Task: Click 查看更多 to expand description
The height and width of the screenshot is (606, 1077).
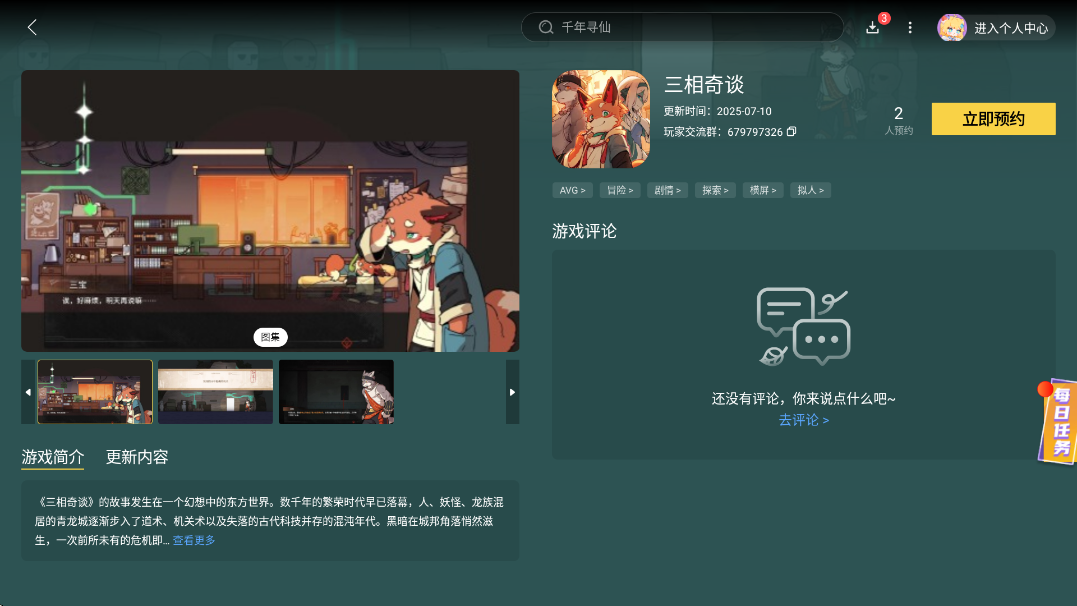Action: 194,541
